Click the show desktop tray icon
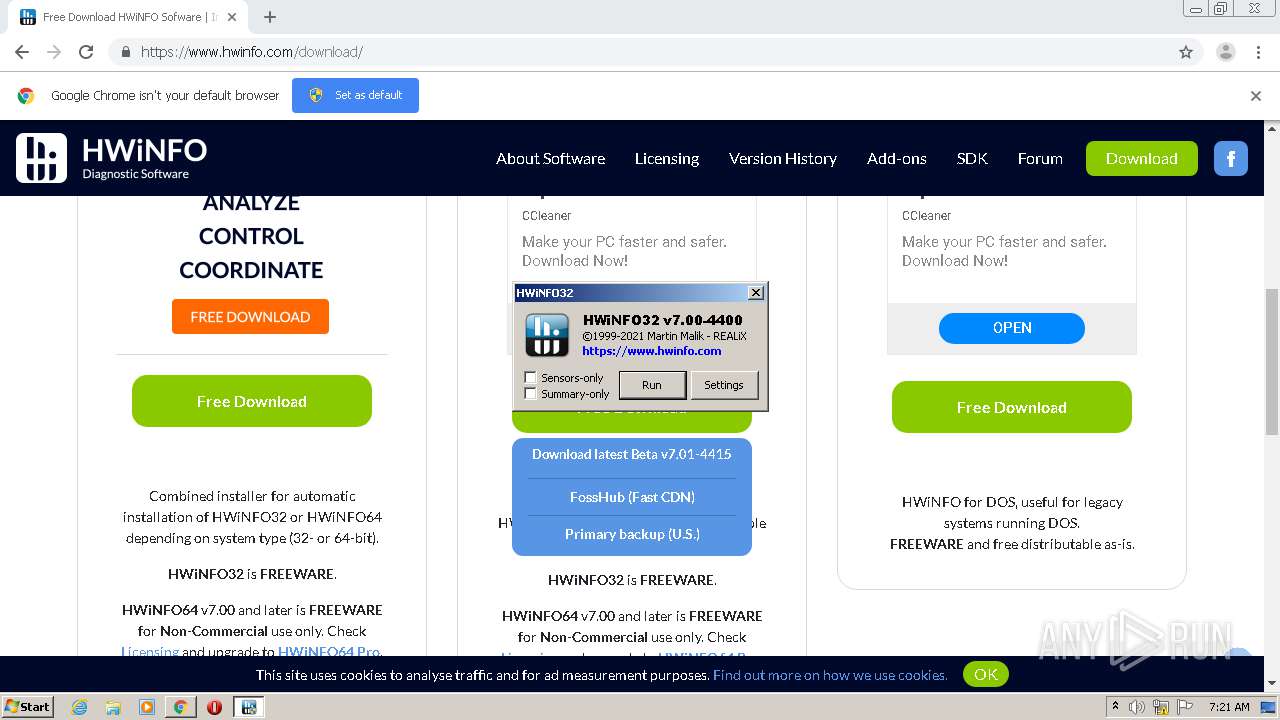Image resolution: width=1280 pixels, height=720 pixels. pyautogui.click(x=1270, y=707)
